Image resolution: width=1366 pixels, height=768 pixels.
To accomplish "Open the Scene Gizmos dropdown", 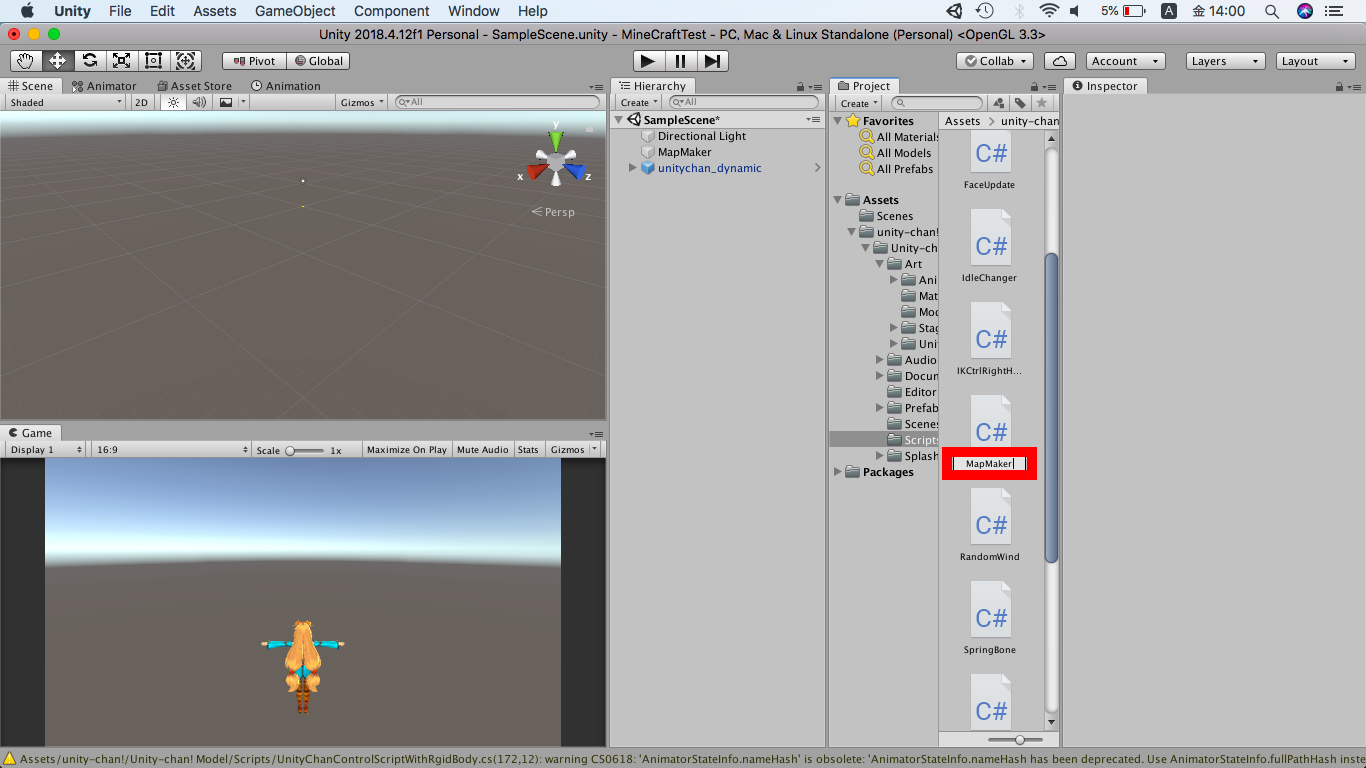I will click(x=363, y=102).
